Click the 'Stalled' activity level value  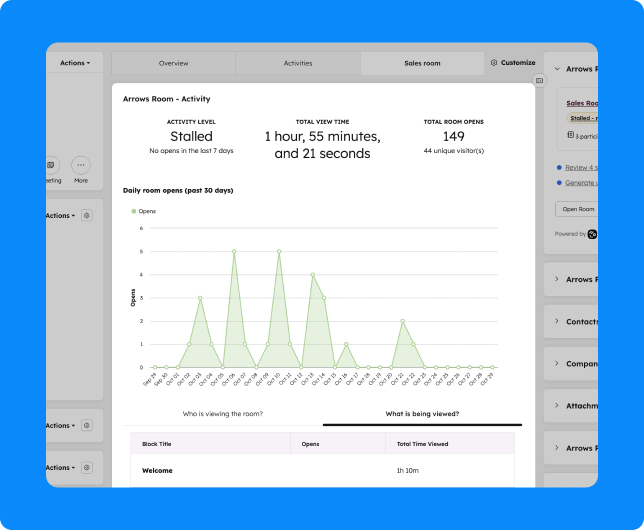coord(191,136)
